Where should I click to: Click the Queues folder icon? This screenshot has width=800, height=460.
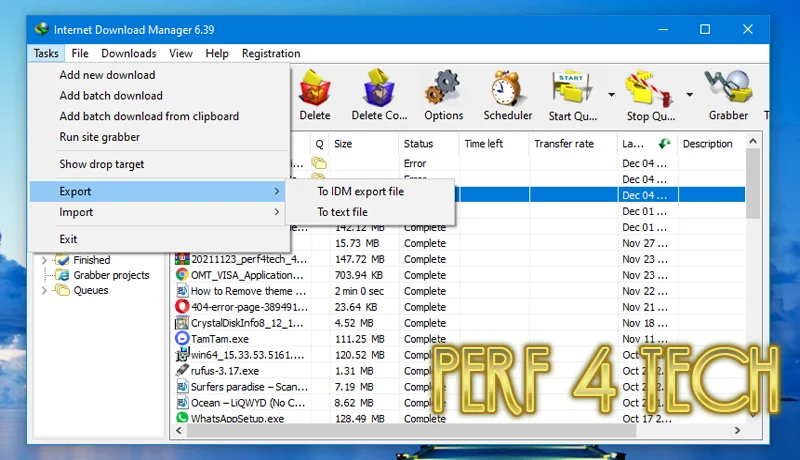[x=62, y=290]
